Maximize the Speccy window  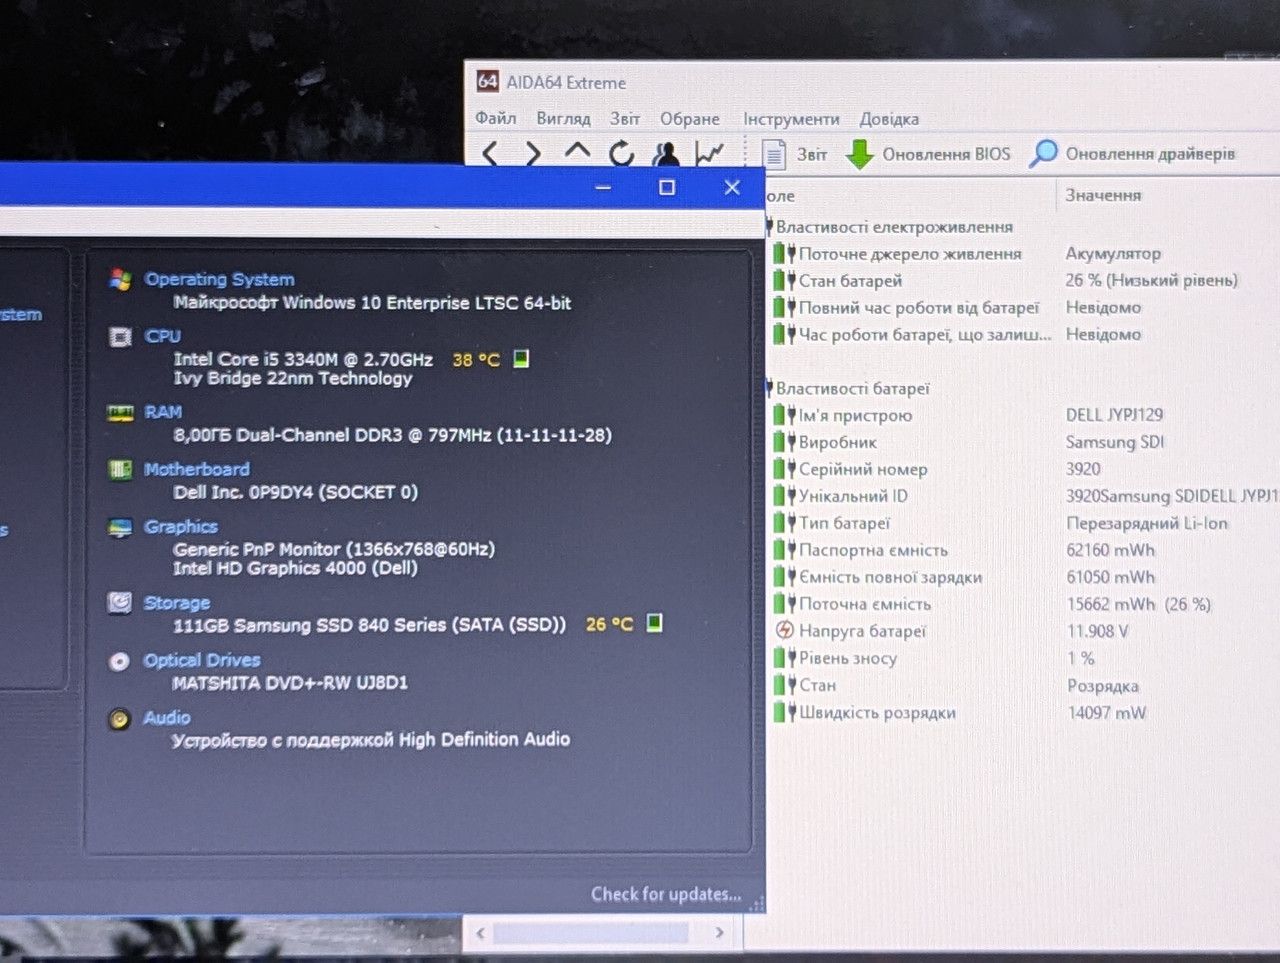(667, 187)
